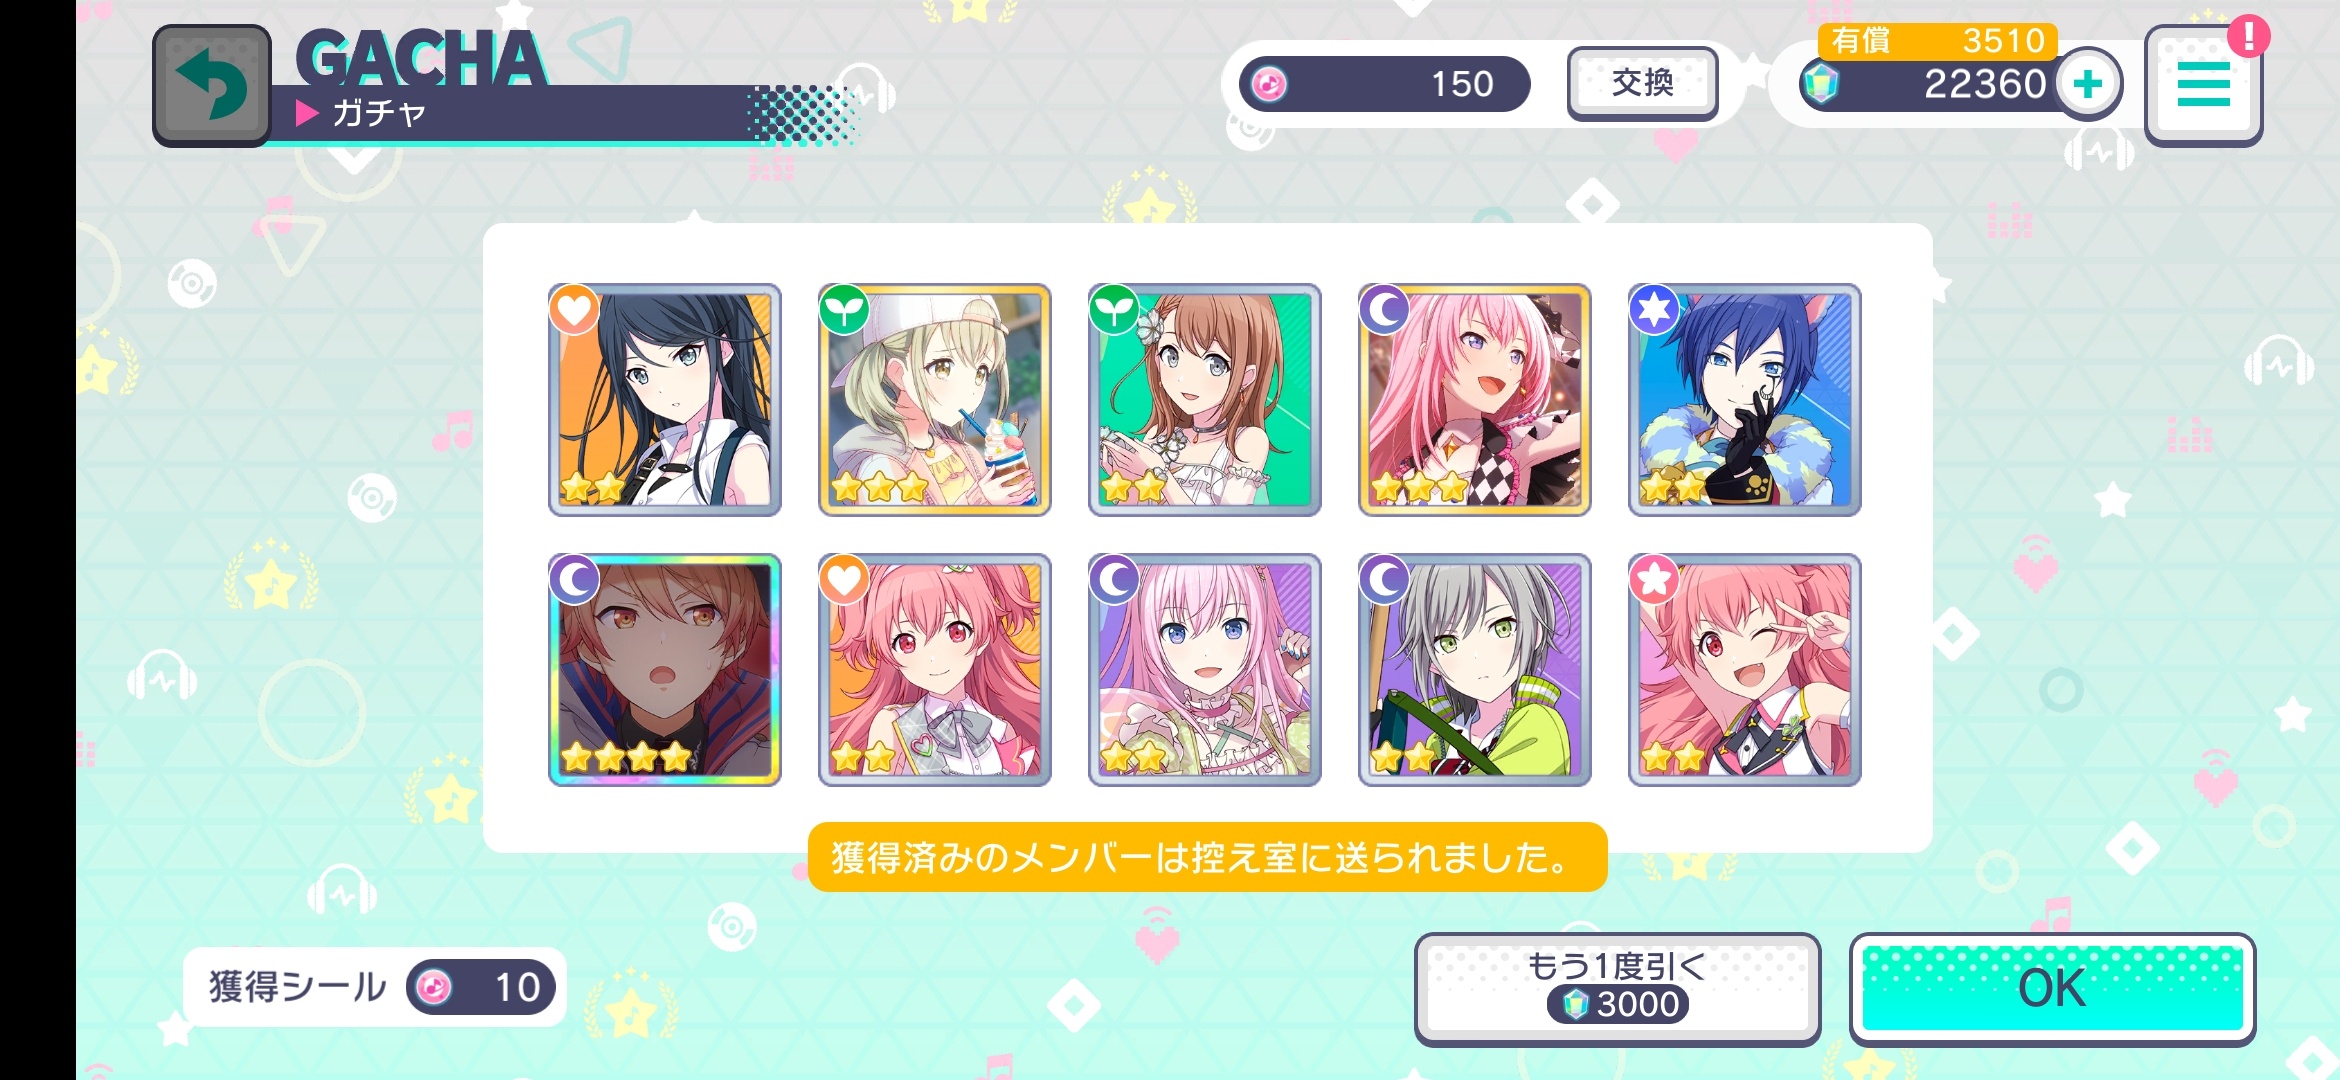Image resolution: width=2340 pixels, height=1080 pixels.
Task: Select the gray-haired girl in green jacket card
Action: [x=1474, y=670]
